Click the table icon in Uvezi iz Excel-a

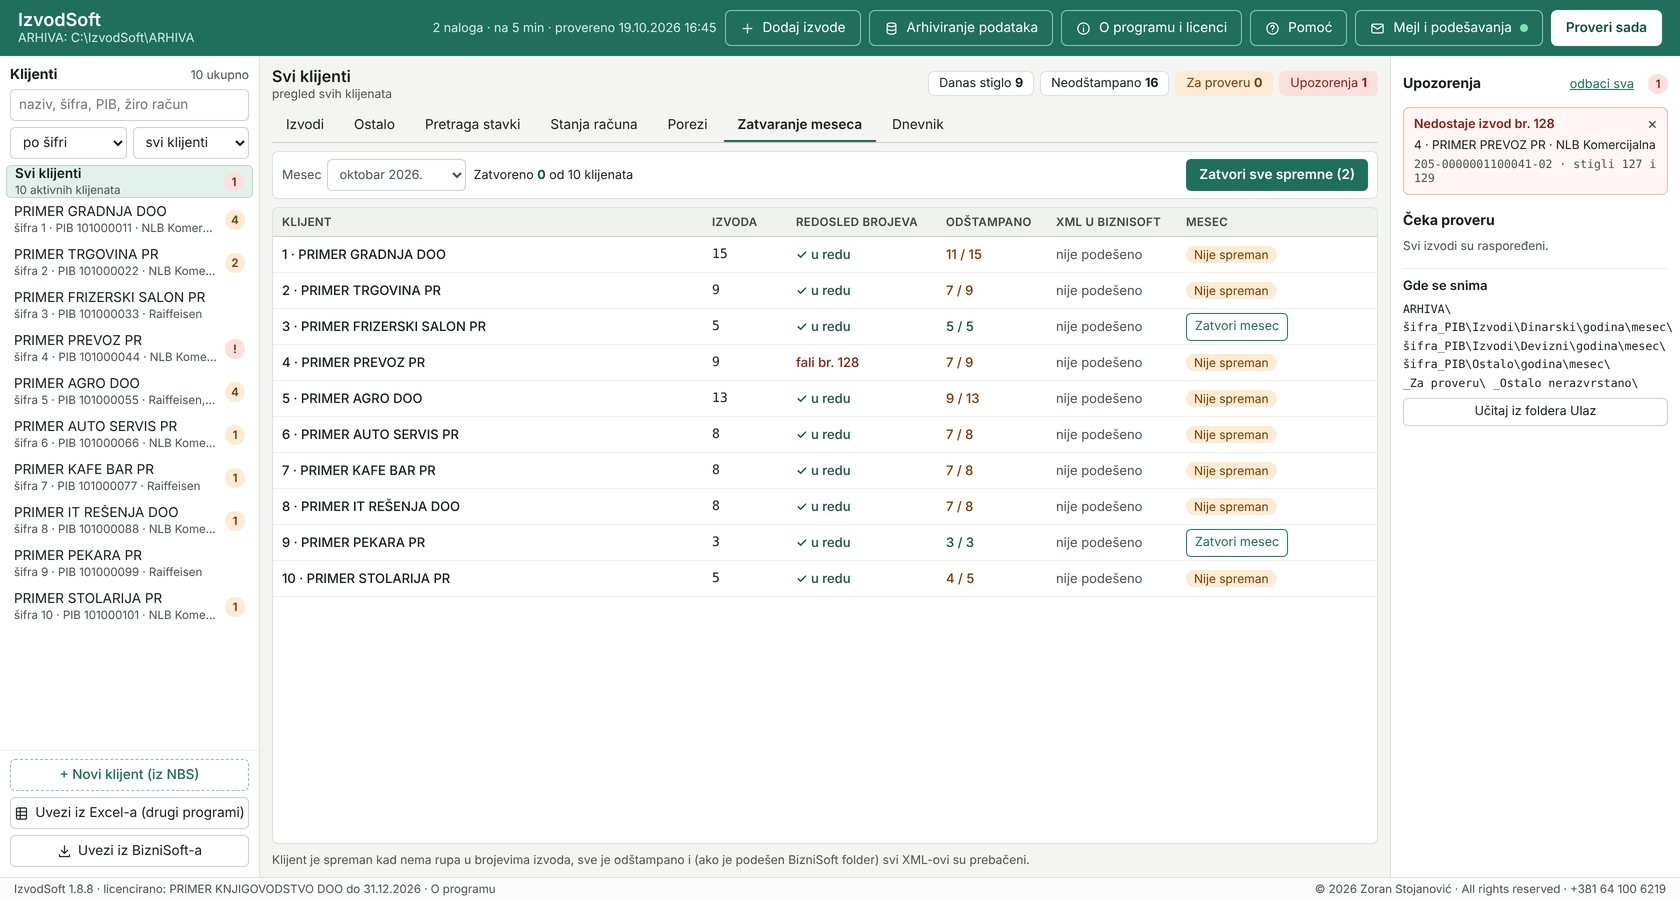22,813
